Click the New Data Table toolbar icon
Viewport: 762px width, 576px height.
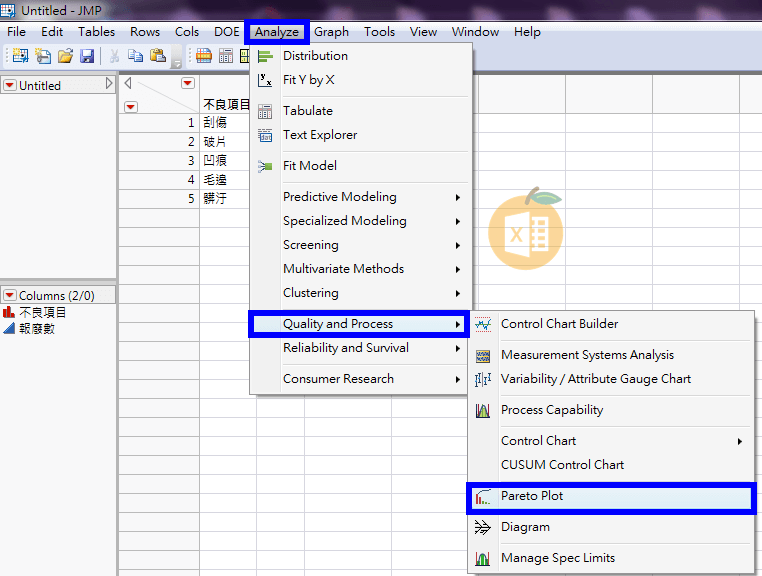20,56
